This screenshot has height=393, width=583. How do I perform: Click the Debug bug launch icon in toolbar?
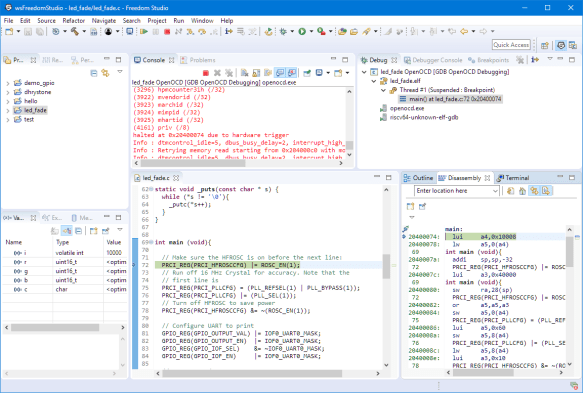tap(283, 32)
